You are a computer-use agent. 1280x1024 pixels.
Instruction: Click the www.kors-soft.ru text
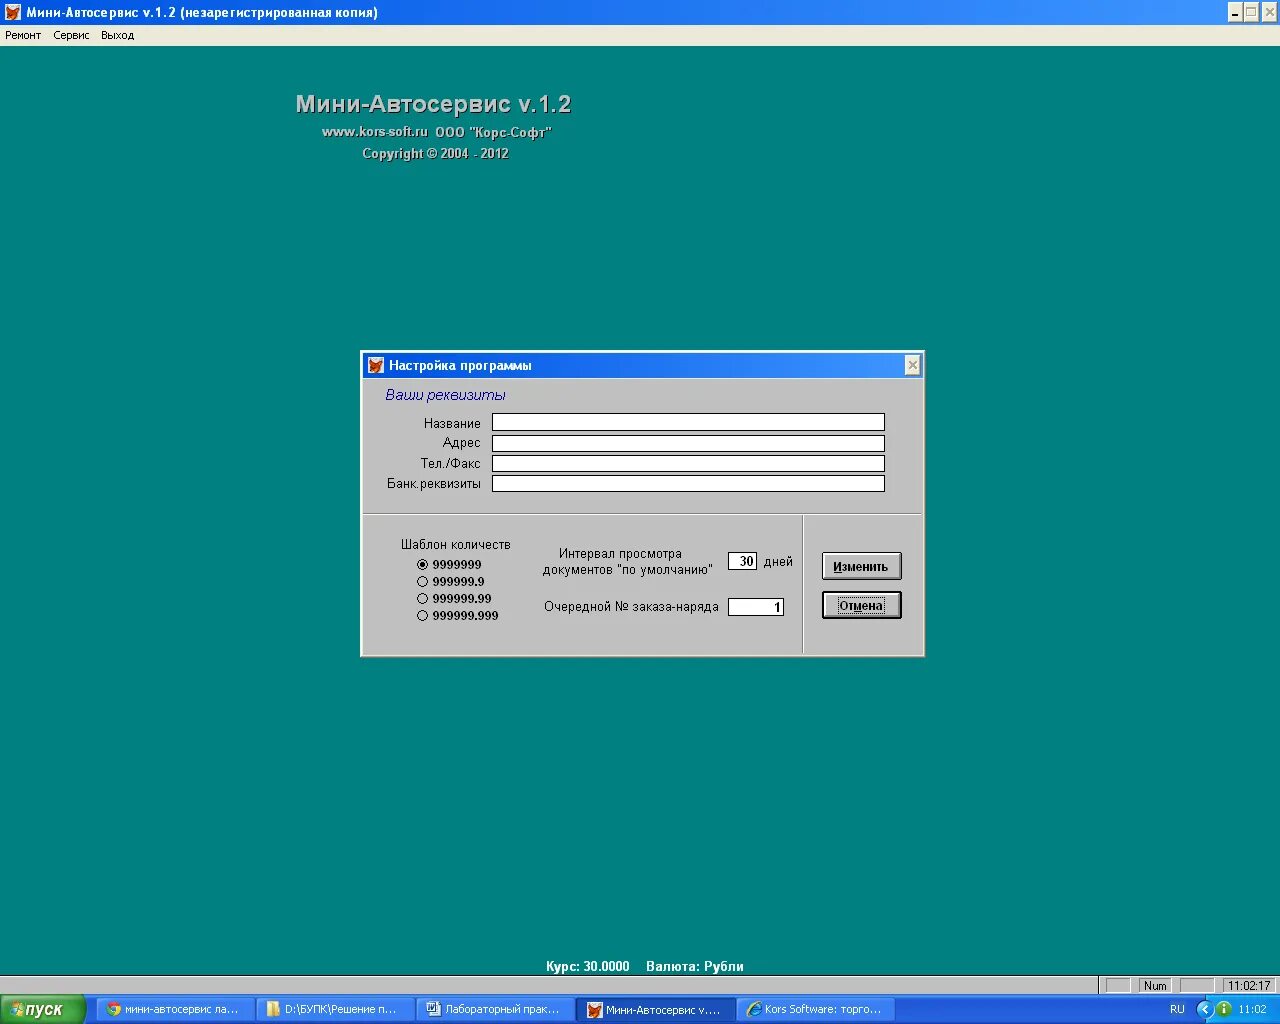tap(375, 132)
